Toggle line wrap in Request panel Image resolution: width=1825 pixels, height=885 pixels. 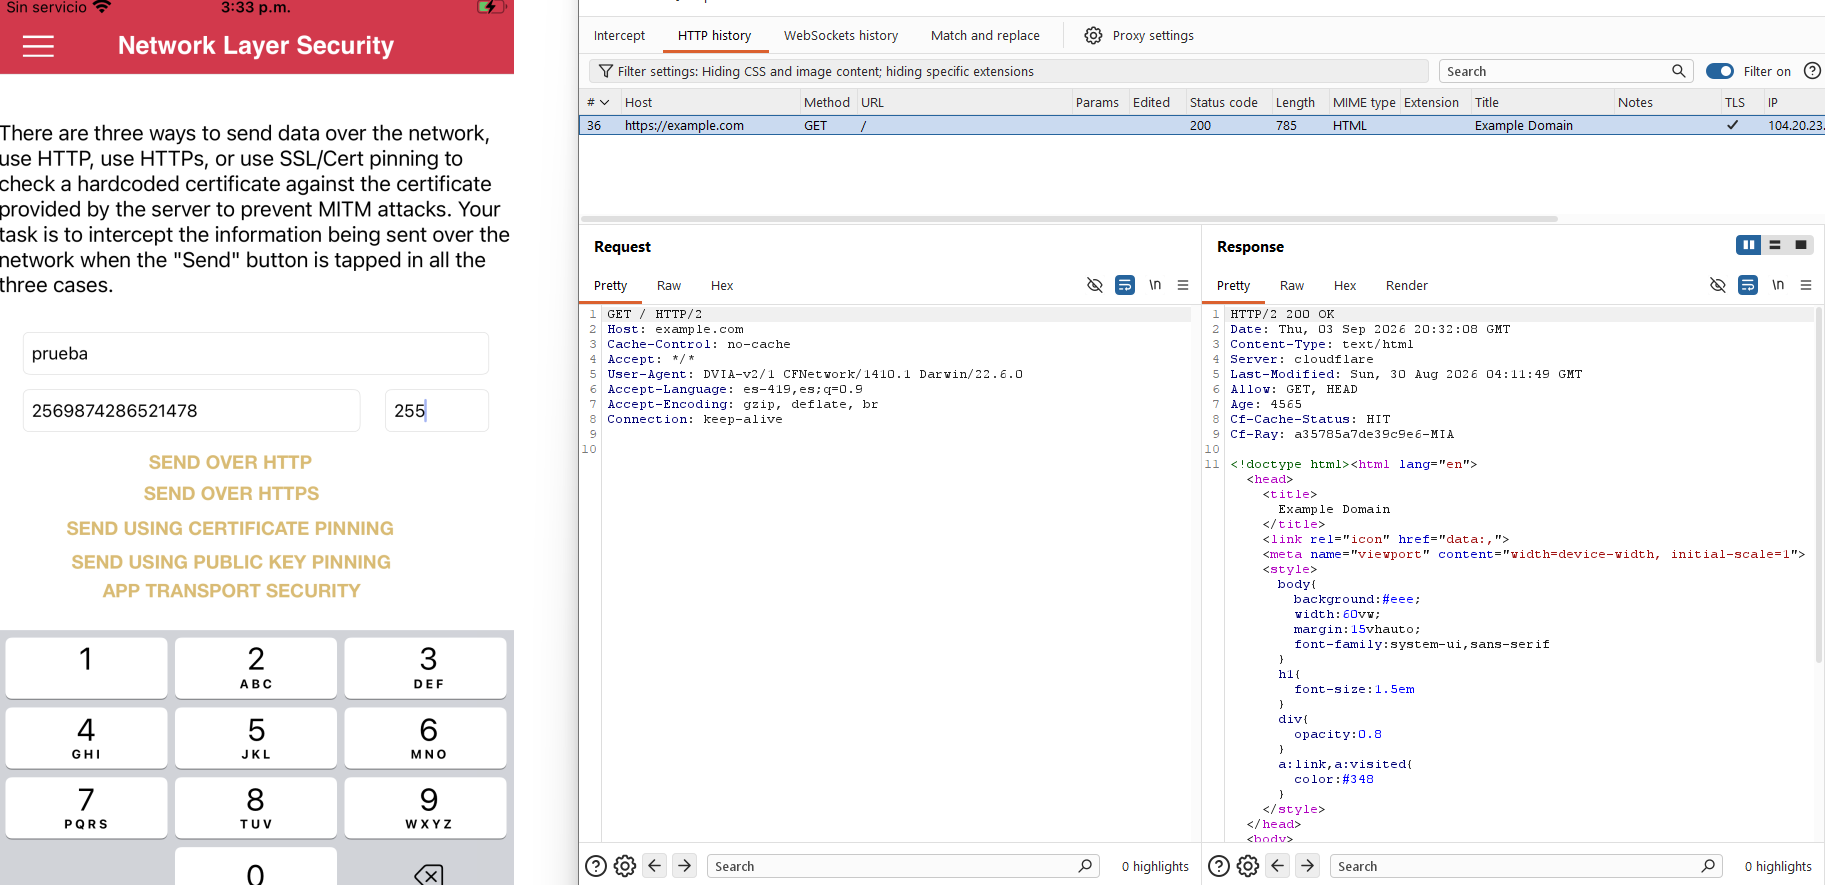coord(1125,285)
